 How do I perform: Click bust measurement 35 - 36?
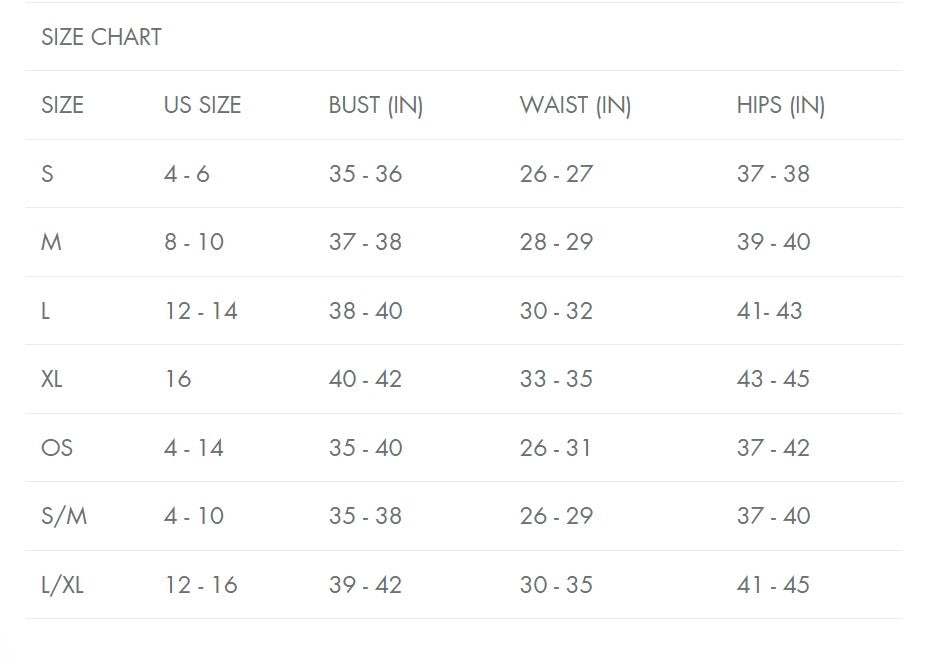click(x=365, y=174)
